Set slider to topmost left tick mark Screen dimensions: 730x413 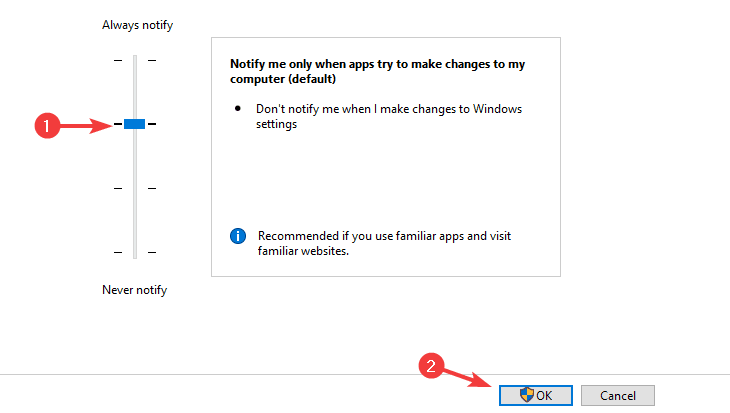(118, 61)
